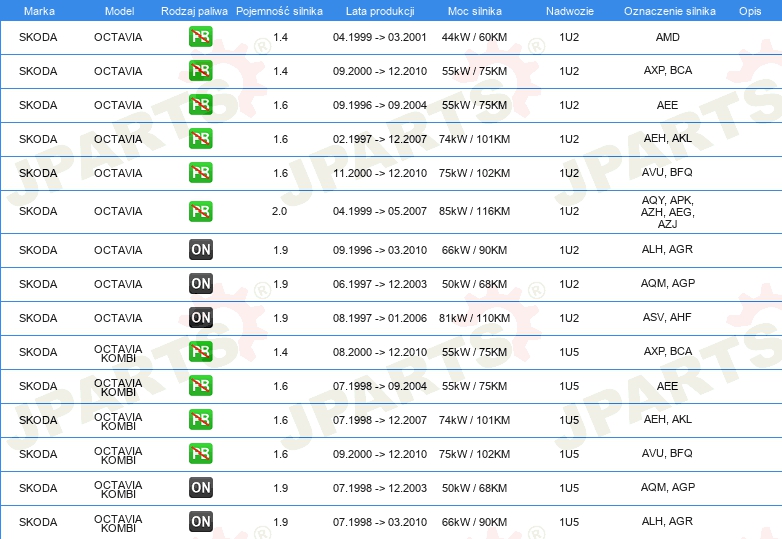Image resolution: width=782 pixels, height=539 pixels.
Task: Click OCTAVIA model cell in ASV, AHF row
Action: (118, 318)
